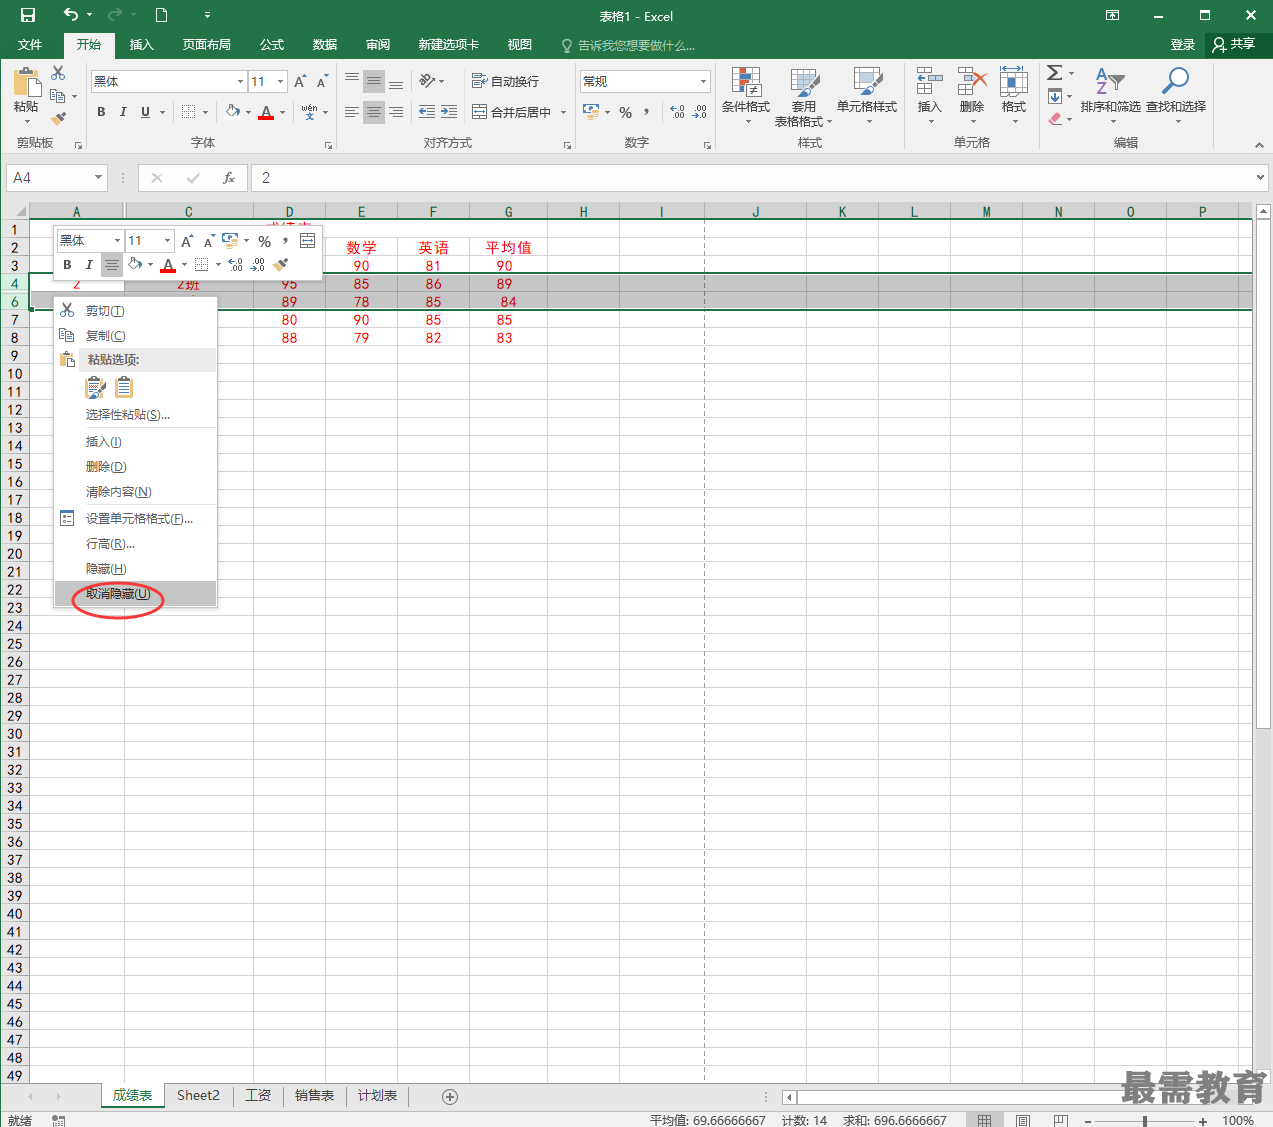1273x1127 pixels.
Task: Click the ribbon Comma Style icon
Action: coord(647,112)
